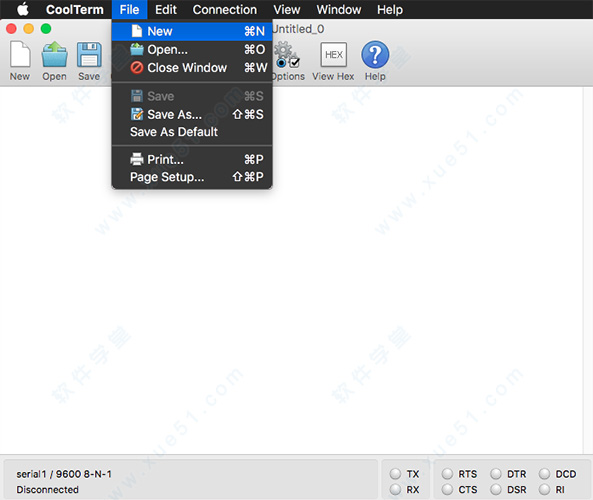Click the green zoom window button

coord(46,29)
